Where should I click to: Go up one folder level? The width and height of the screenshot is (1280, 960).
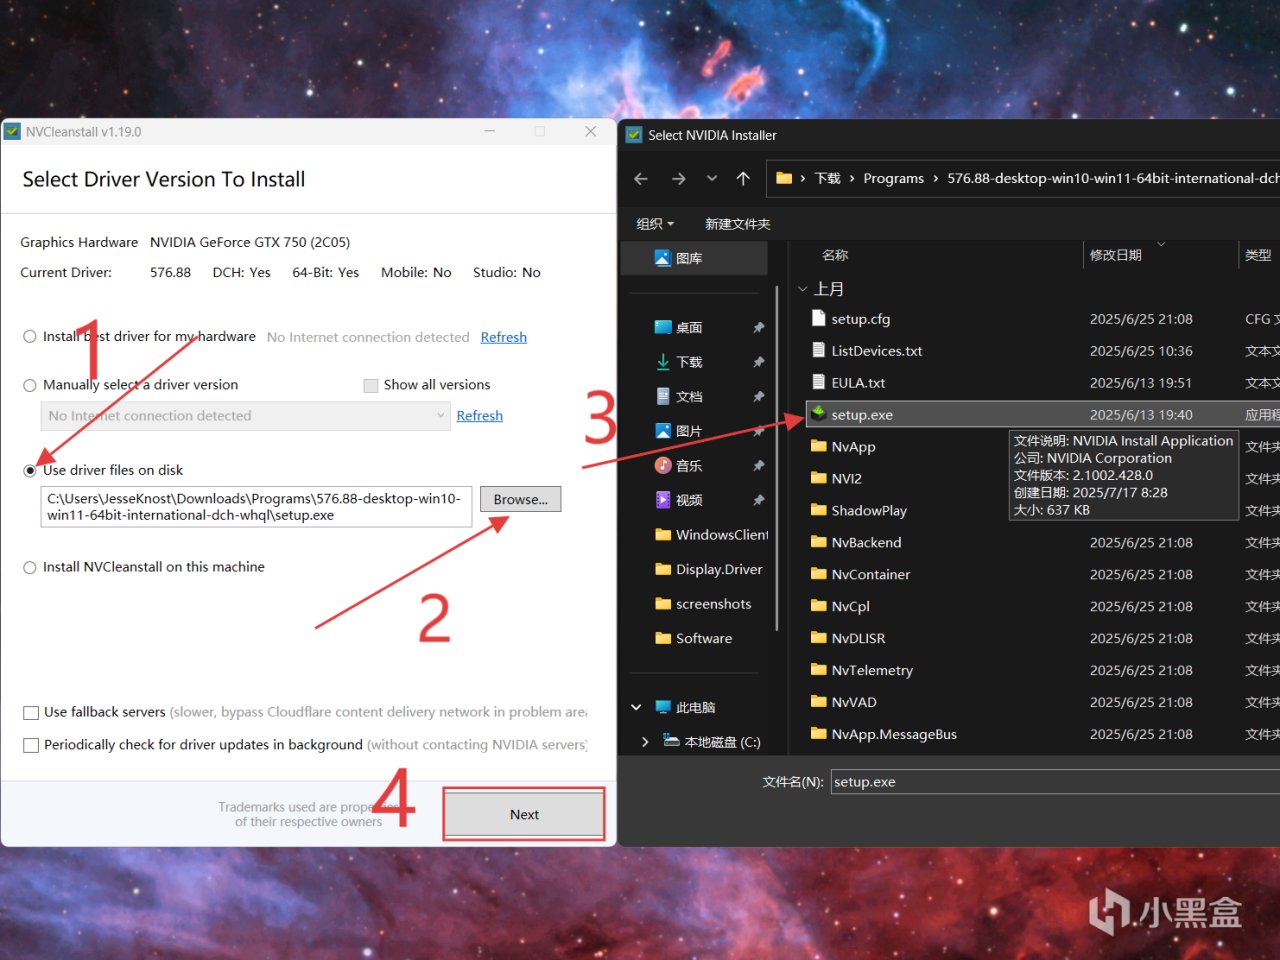point(743,179)
